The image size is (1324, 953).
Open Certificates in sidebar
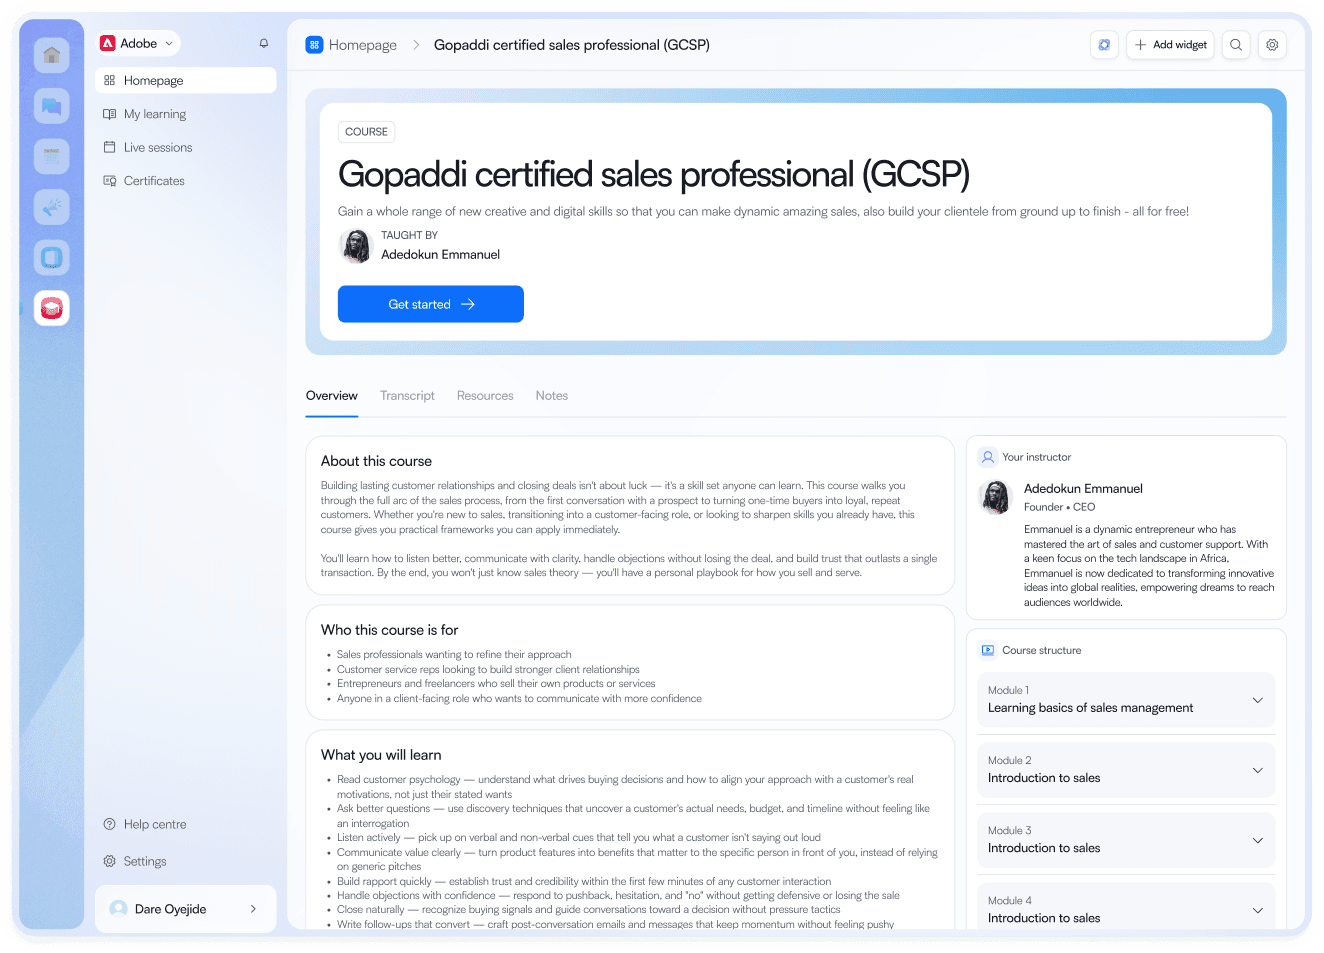[x=186, y=181]
